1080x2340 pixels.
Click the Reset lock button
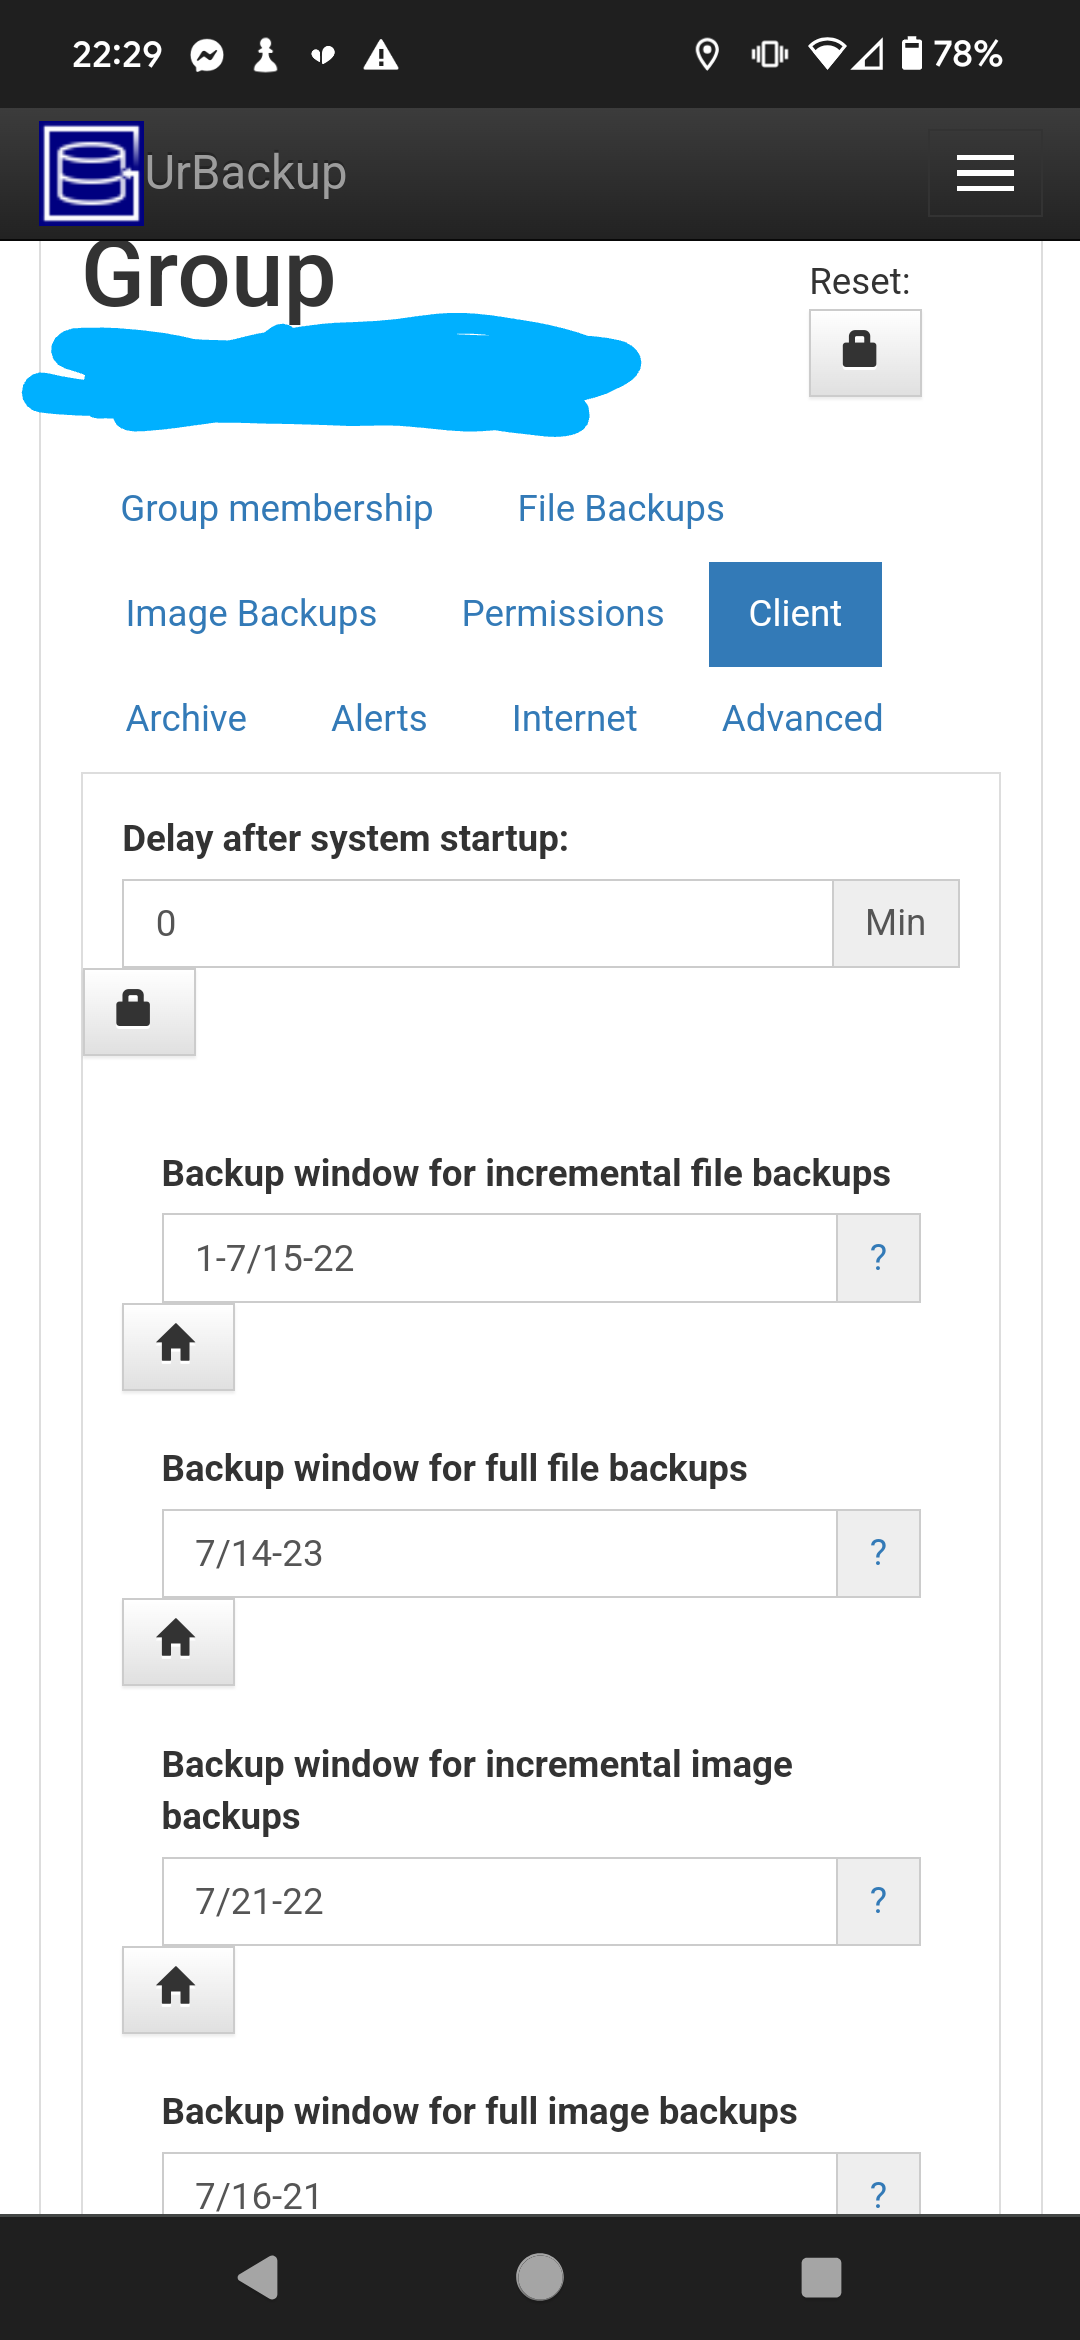(x=865, y=353)
